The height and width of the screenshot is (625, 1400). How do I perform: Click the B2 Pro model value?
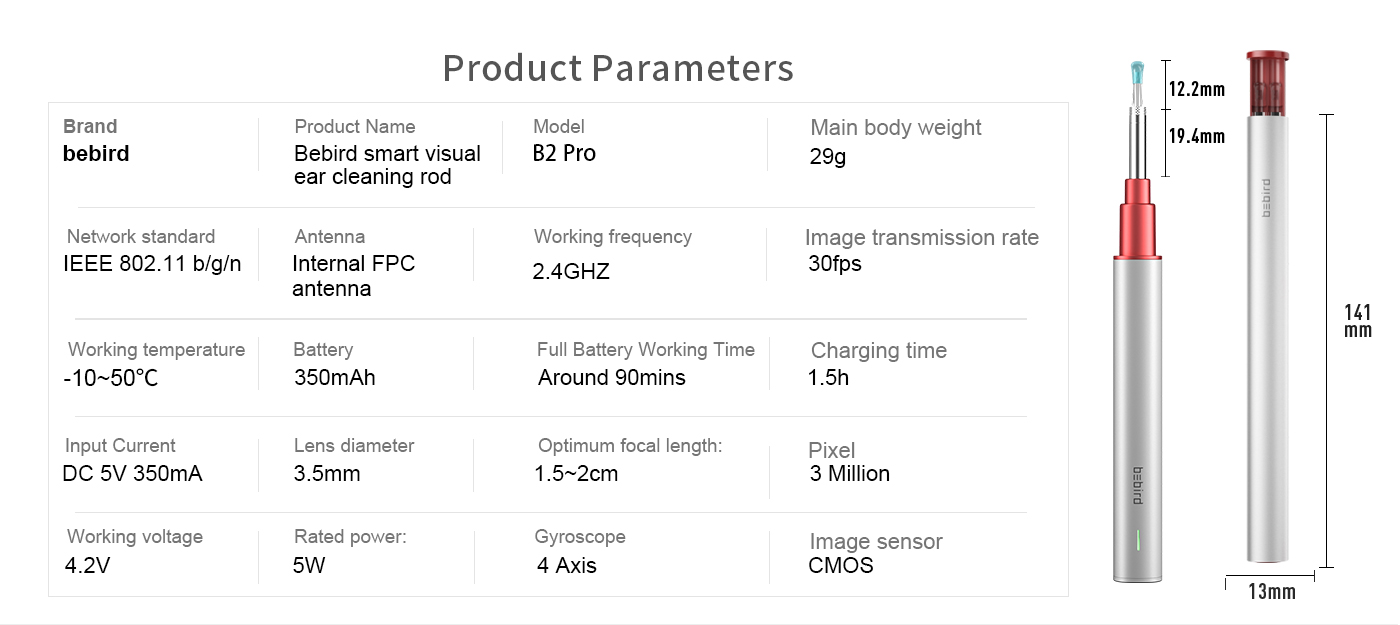pyautogui.click(x=564, y=153)
